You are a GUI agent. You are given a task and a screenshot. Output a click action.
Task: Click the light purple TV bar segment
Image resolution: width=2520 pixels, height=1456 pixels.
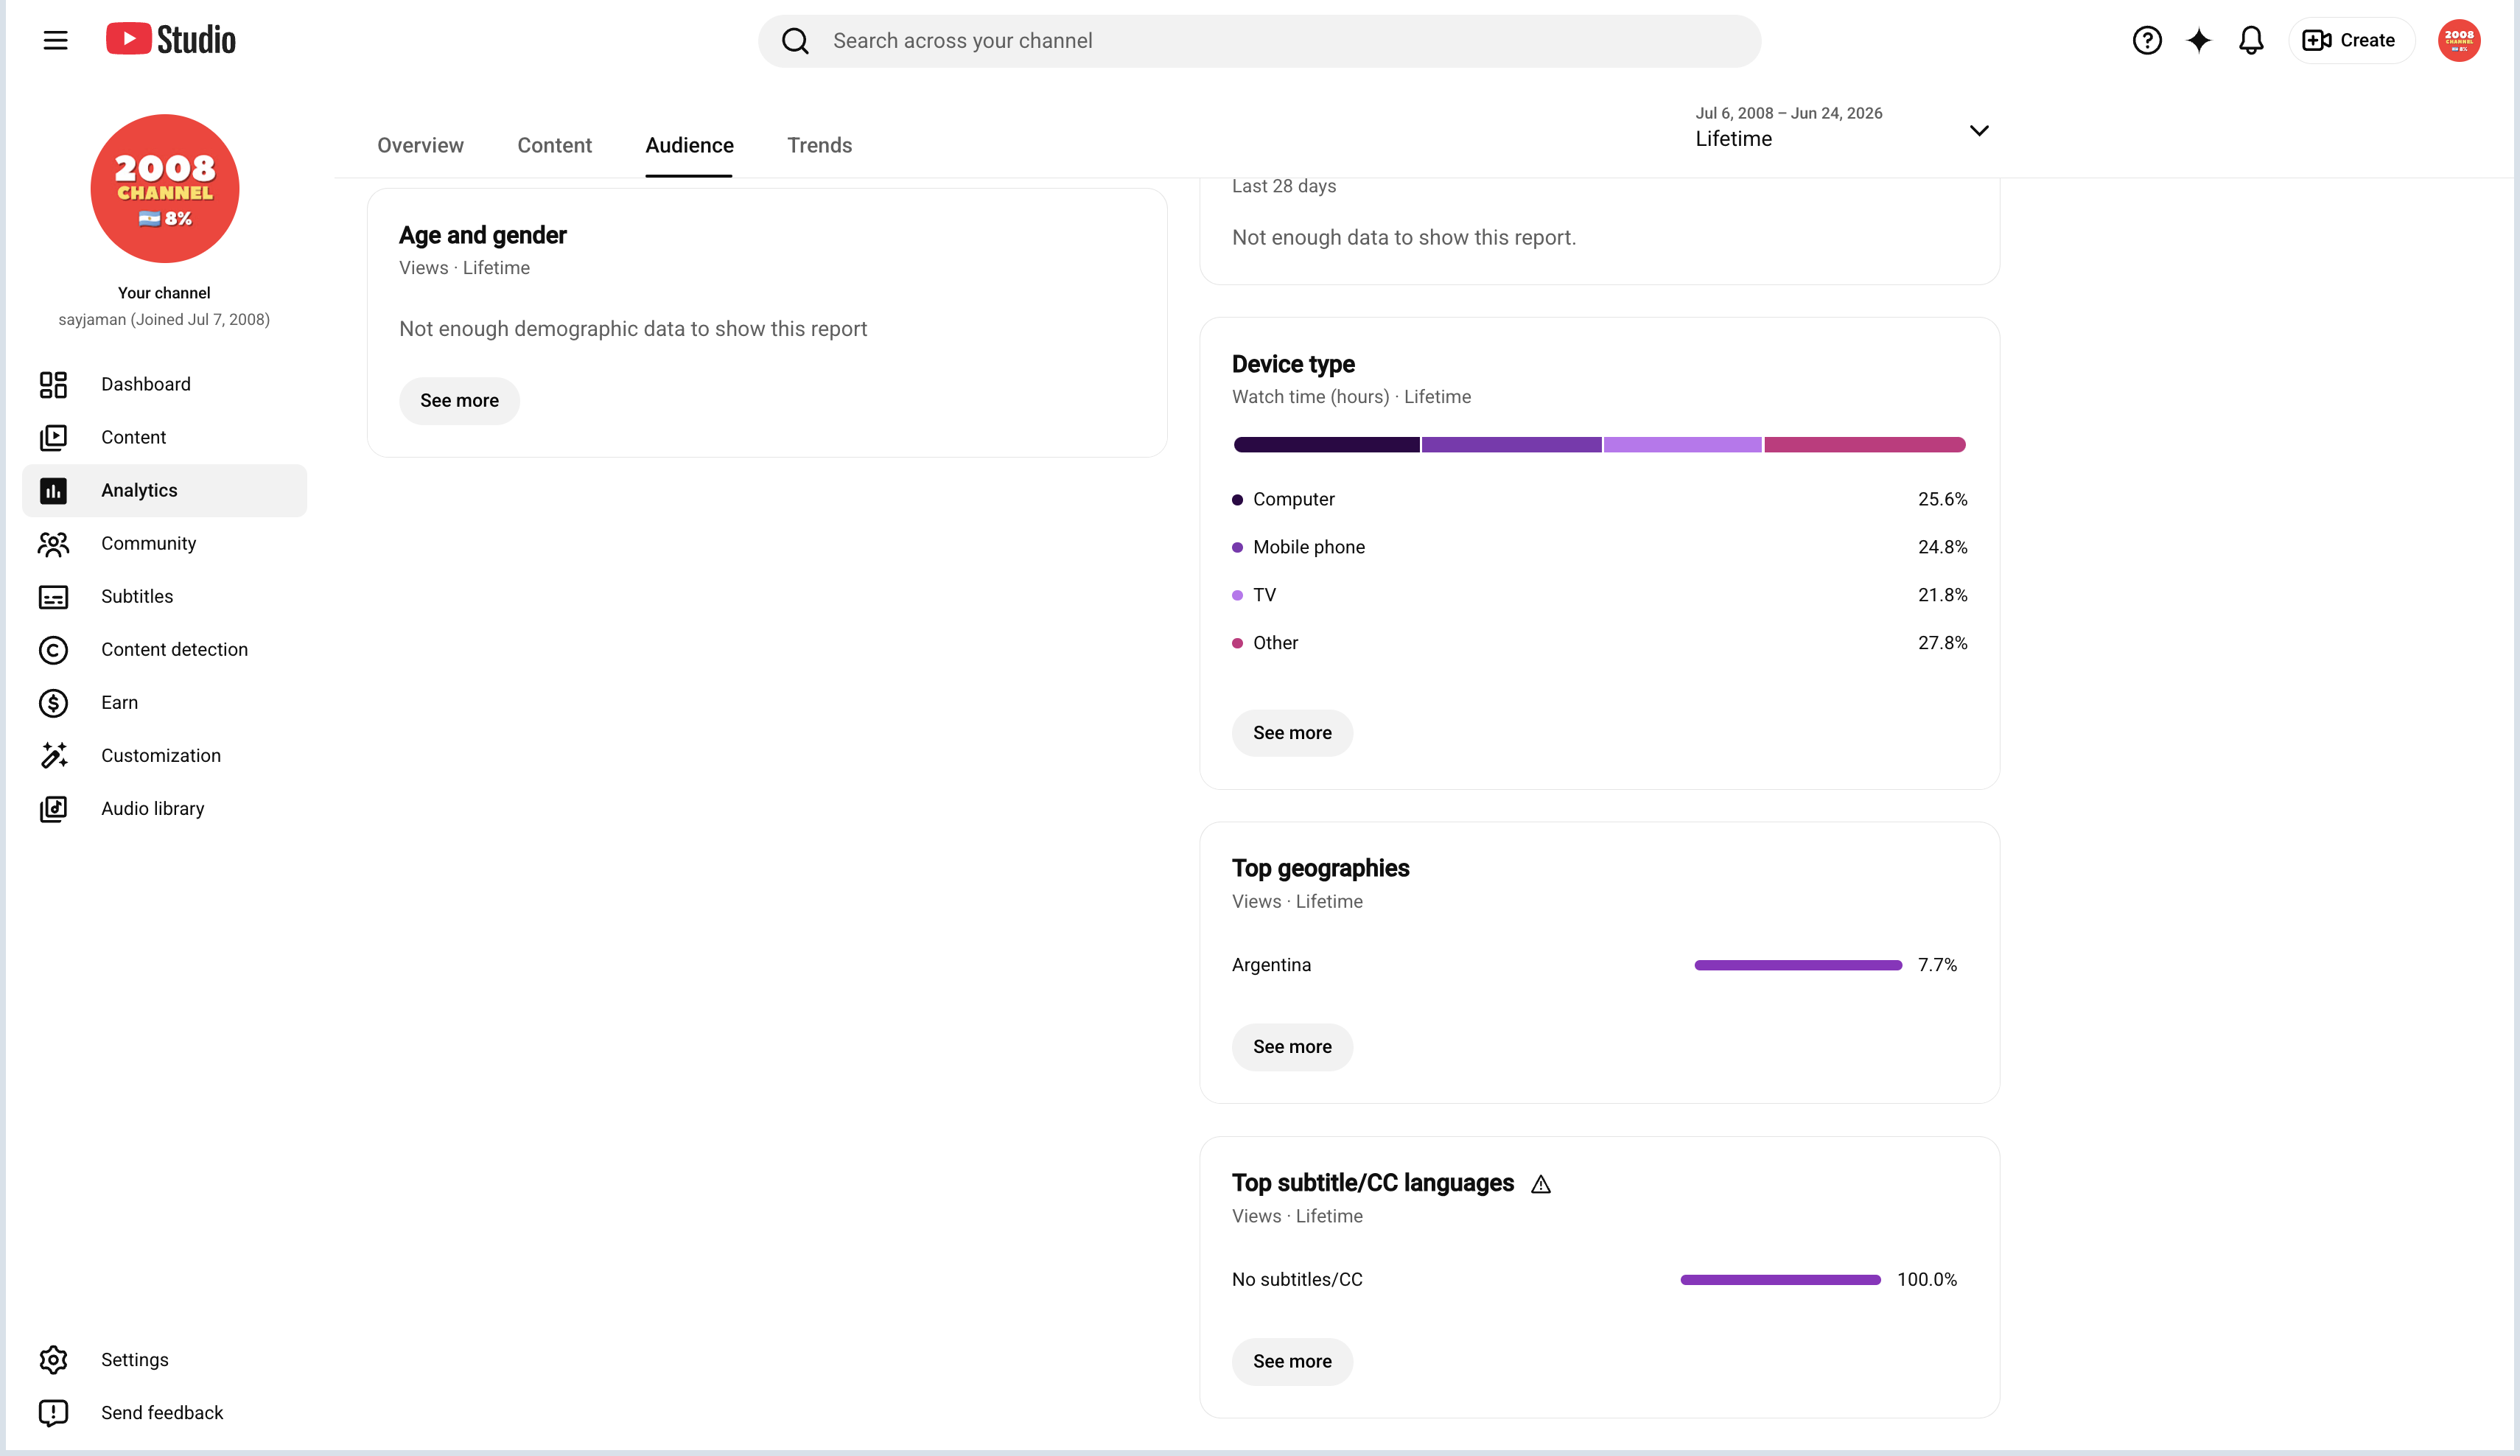pos(1682,444)
